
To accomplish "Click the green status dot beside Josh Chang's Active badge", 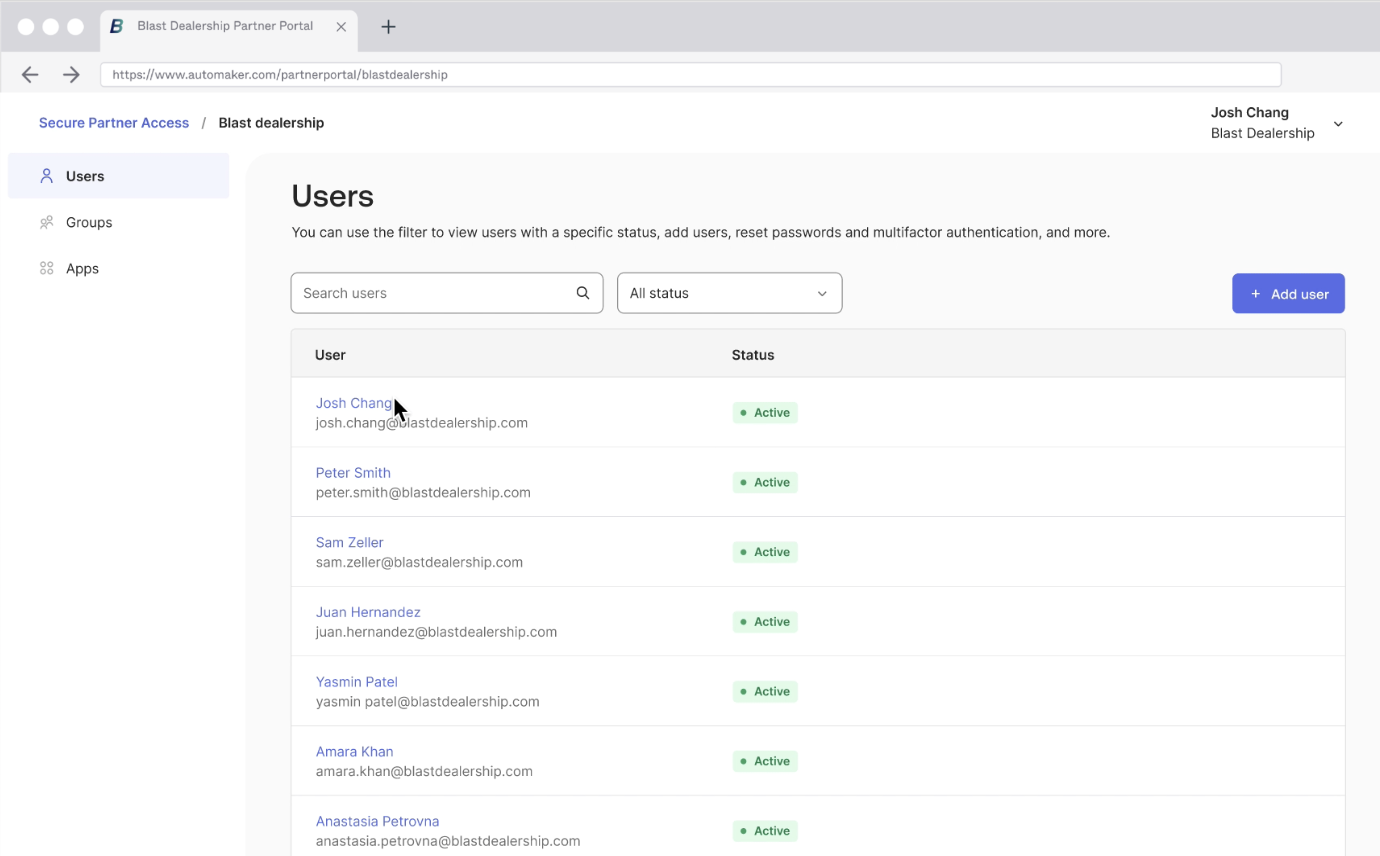I will pyautogui.click(x=741, y=412).
